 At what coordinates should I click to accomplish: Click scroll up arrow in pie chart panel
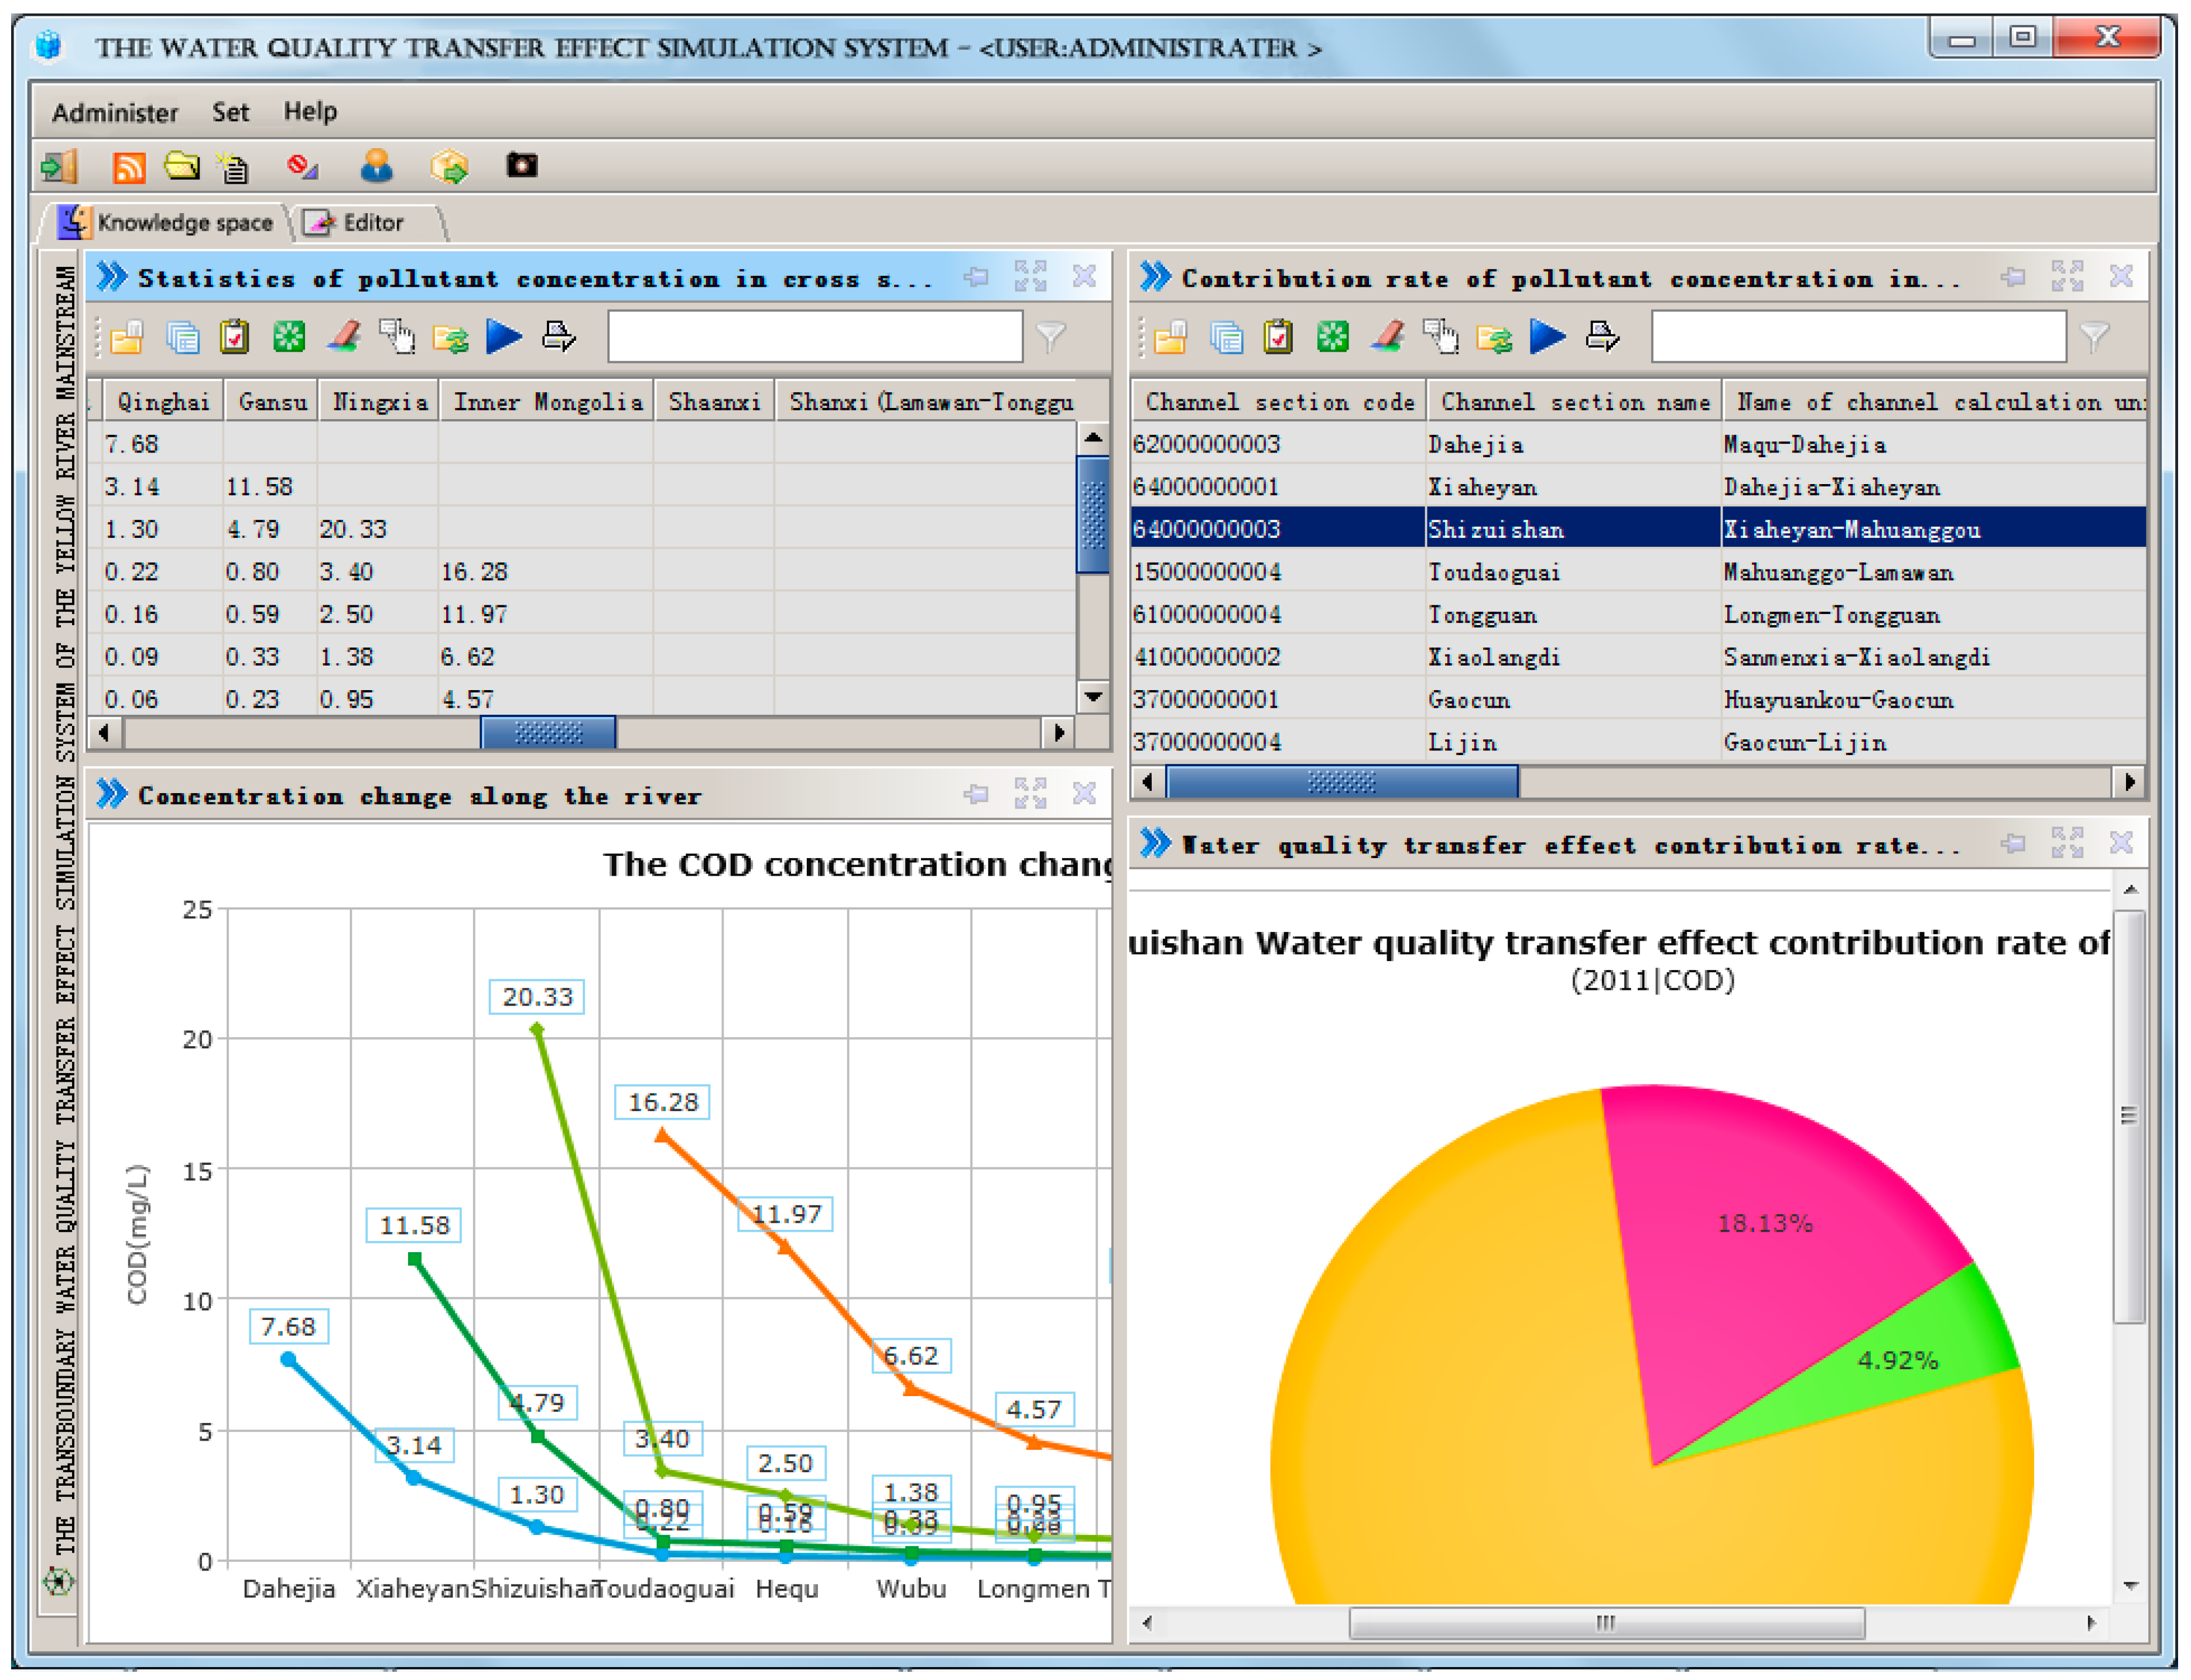[2130, 890]
